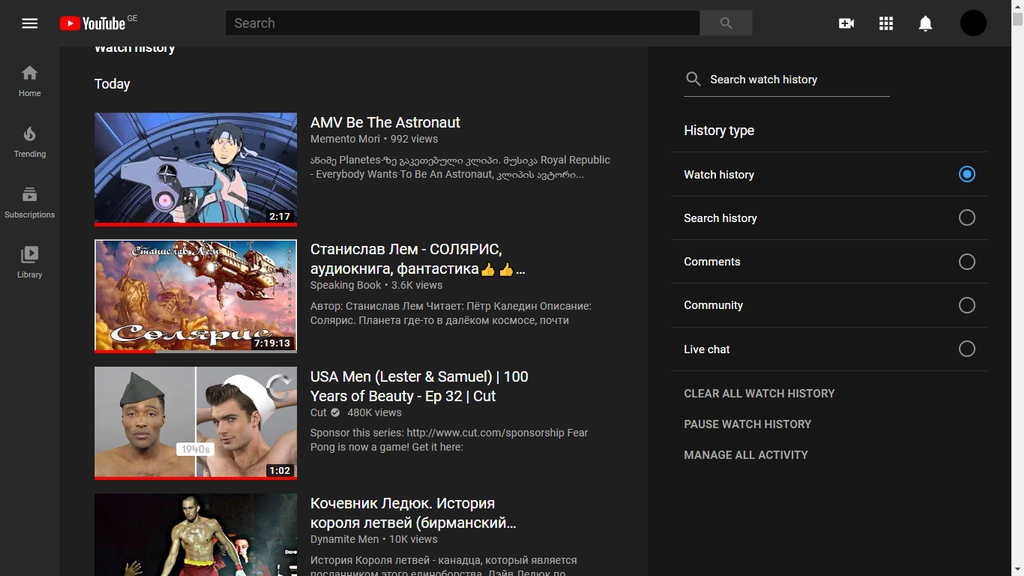Viewport: 1024px width, 576px height.
Task: Visit the Cut channel
Action: pos(318,413)
